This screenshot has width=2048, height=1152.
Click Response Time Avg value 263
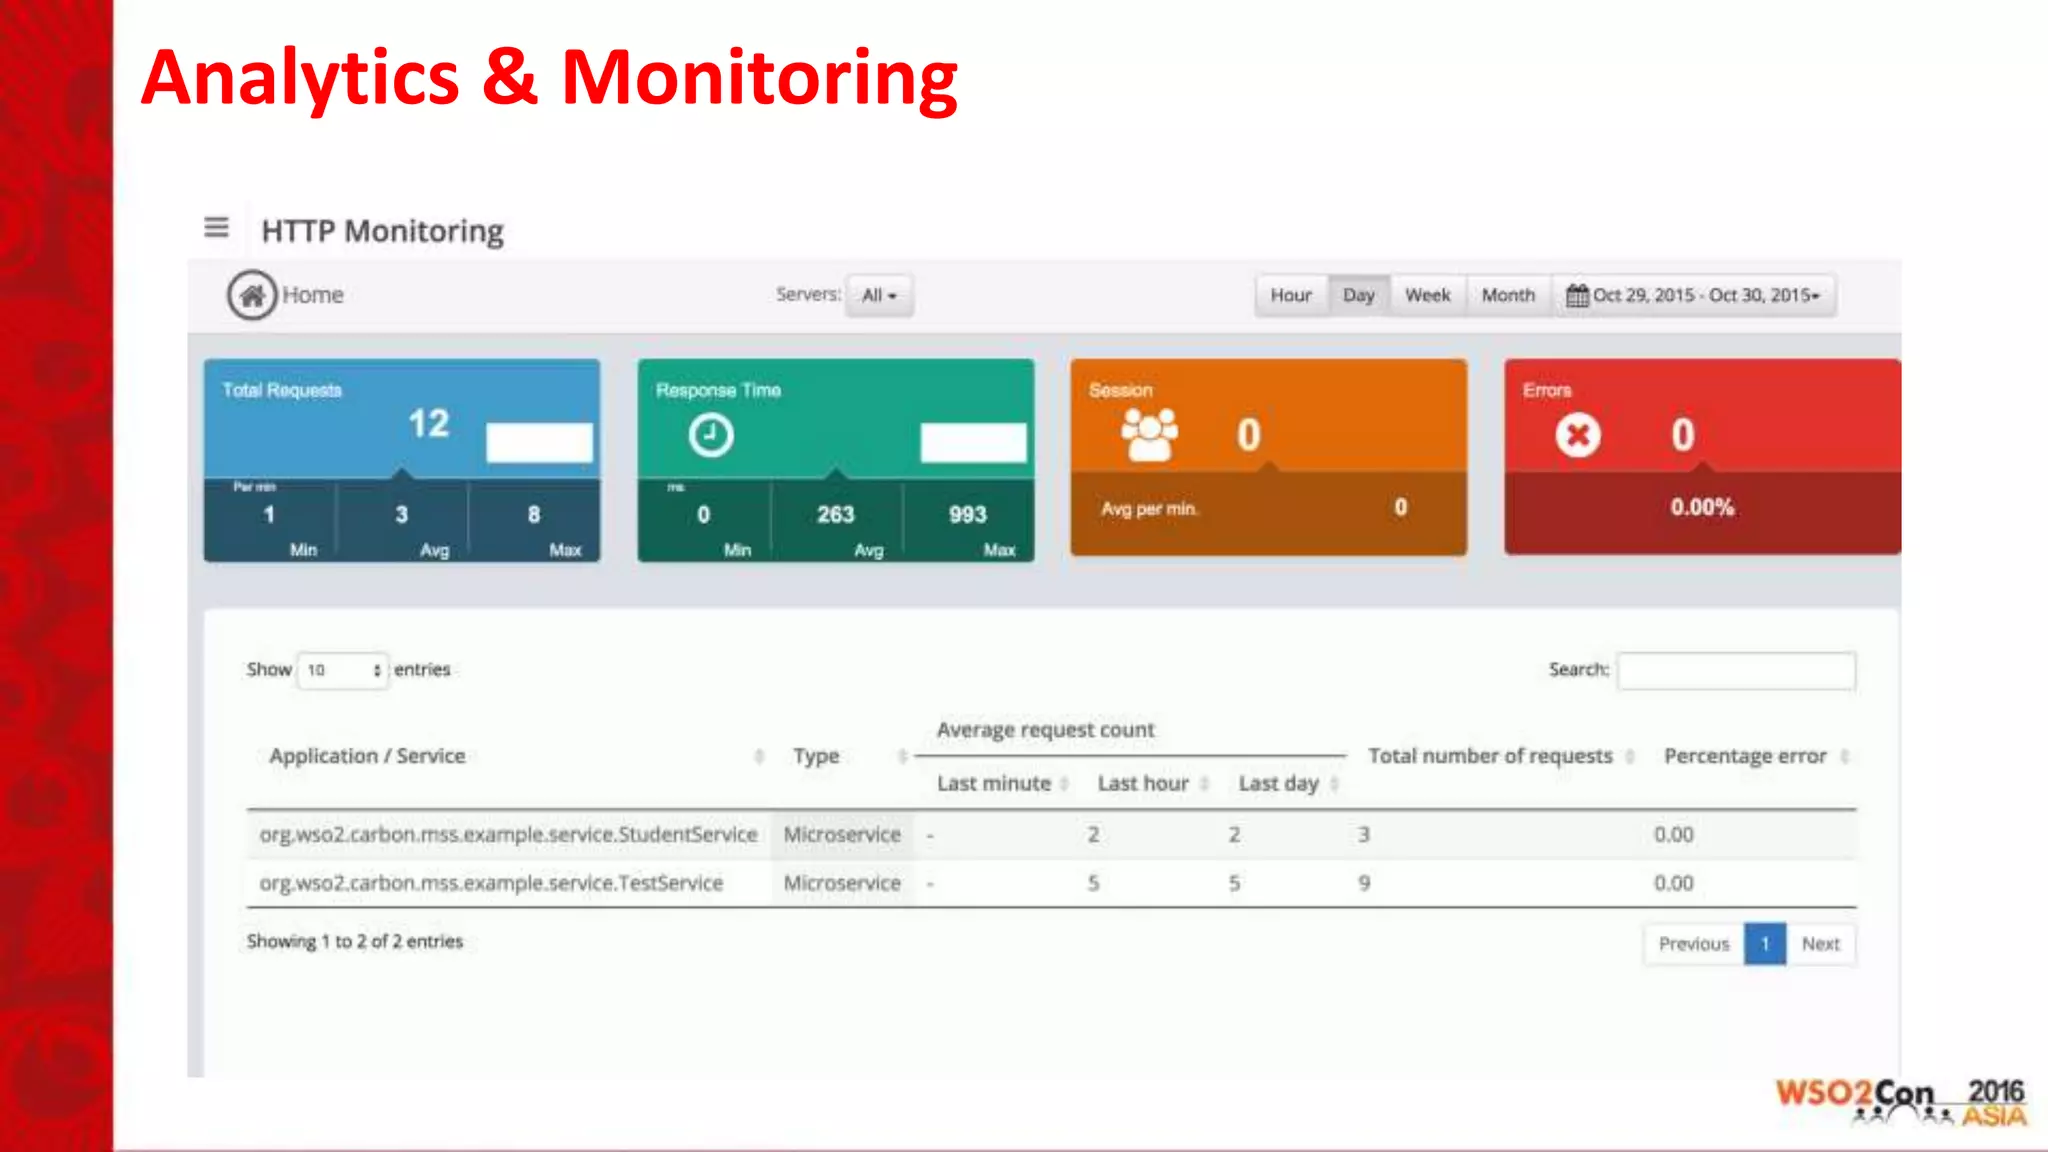click(836, 514)
